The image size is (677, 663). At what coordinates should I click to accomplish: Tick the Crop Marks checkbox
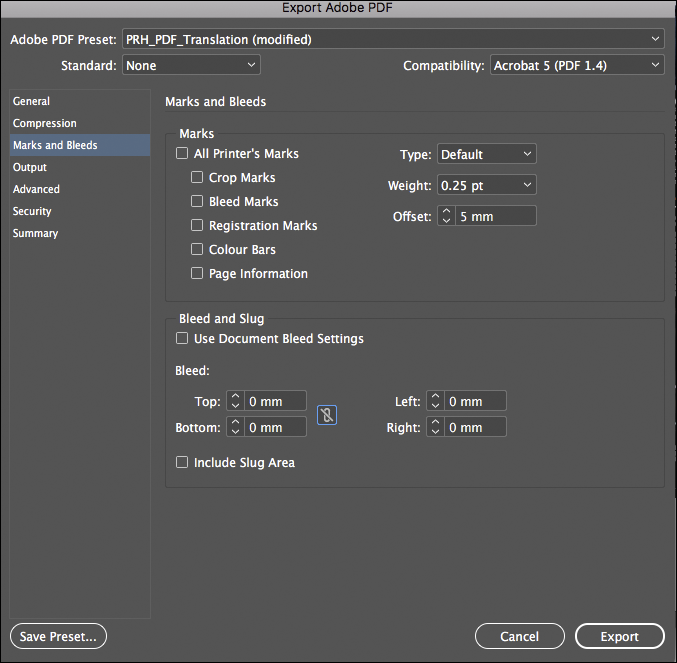click(197, 177)
